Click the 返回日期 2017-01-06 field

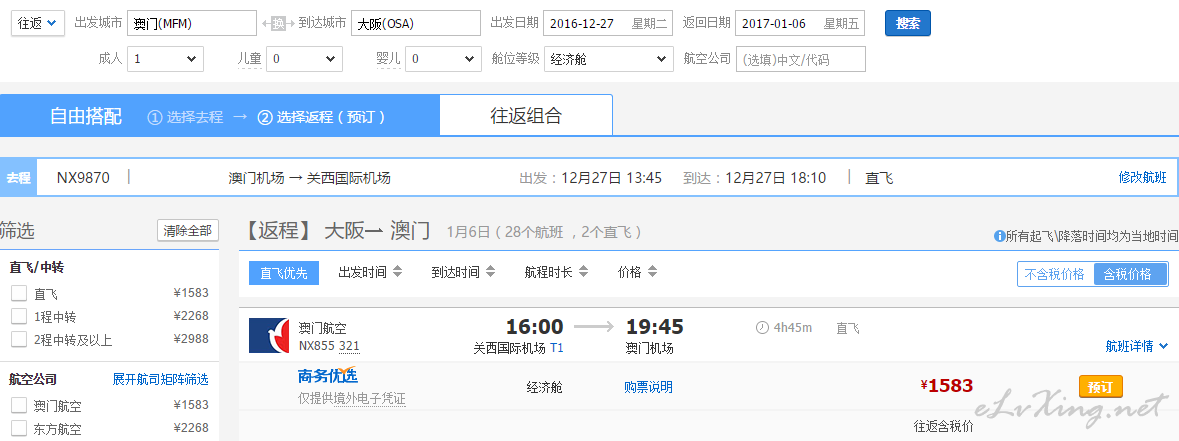pos(800,23)
